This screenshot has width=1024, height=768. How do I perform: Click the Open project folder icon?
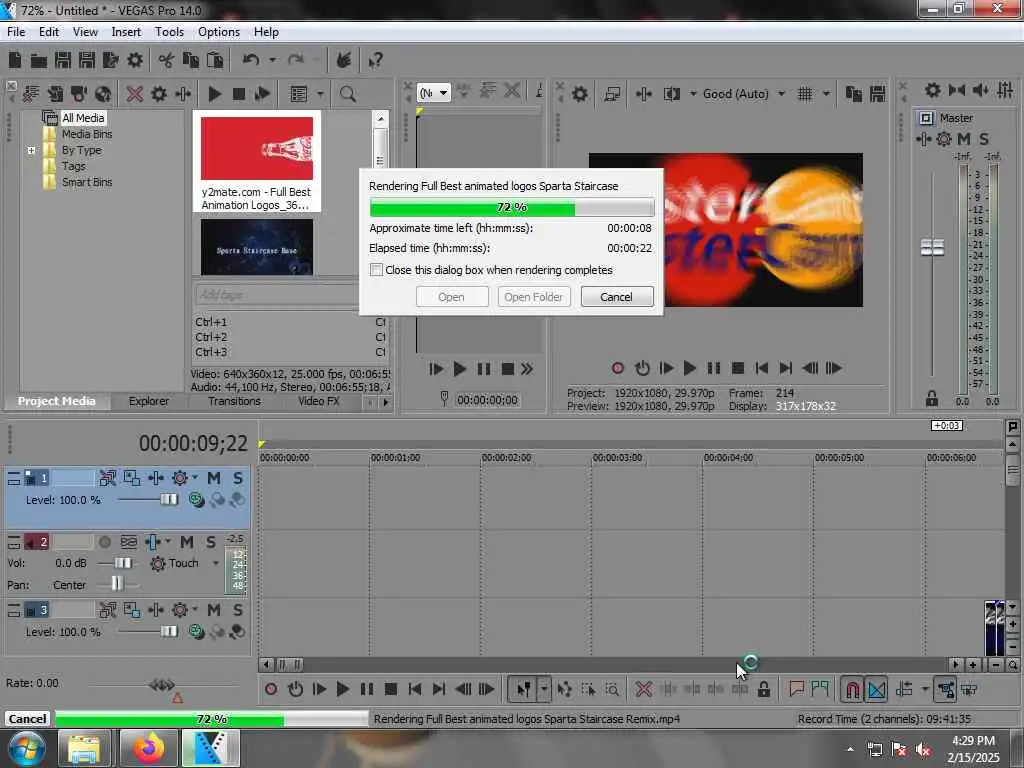click(39, 61)
